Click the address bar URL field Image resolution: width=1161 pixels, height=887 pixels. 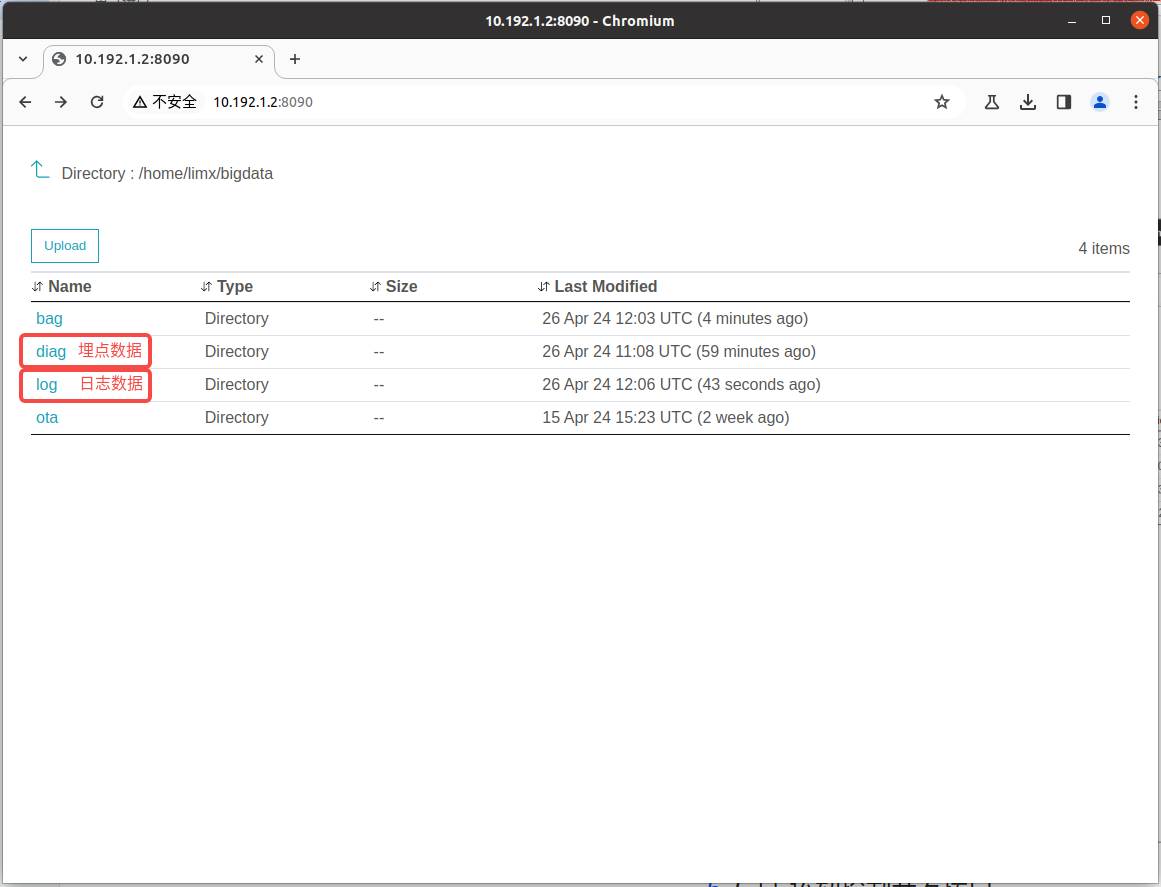click(x=544, y=102)
